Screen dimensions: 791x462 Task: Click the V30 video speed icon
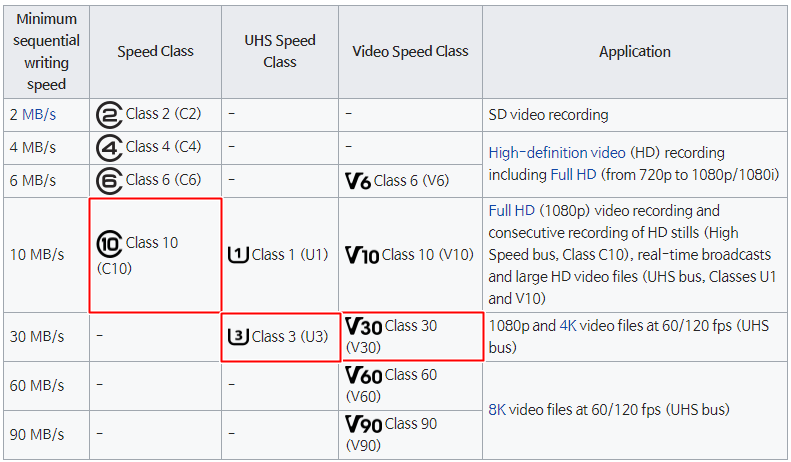[x=364, y=326]
